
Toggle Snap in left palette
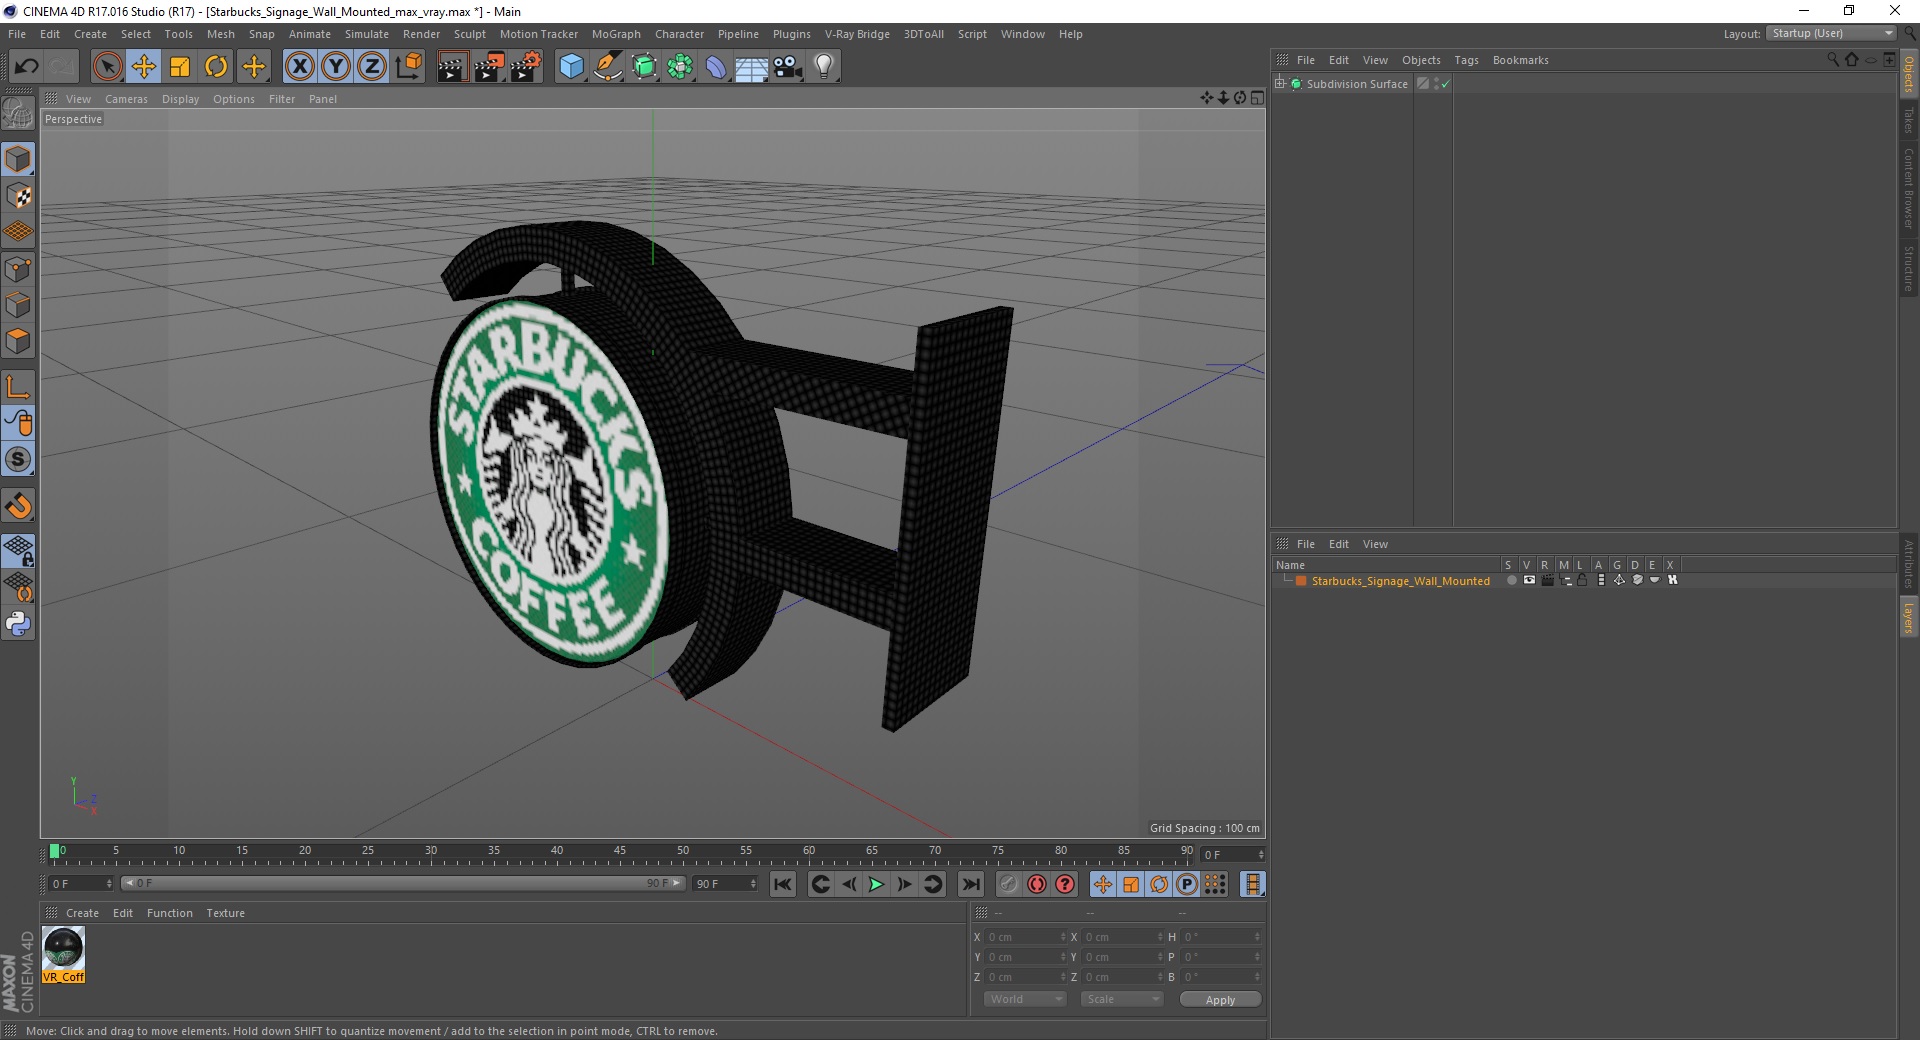[18, 506]
